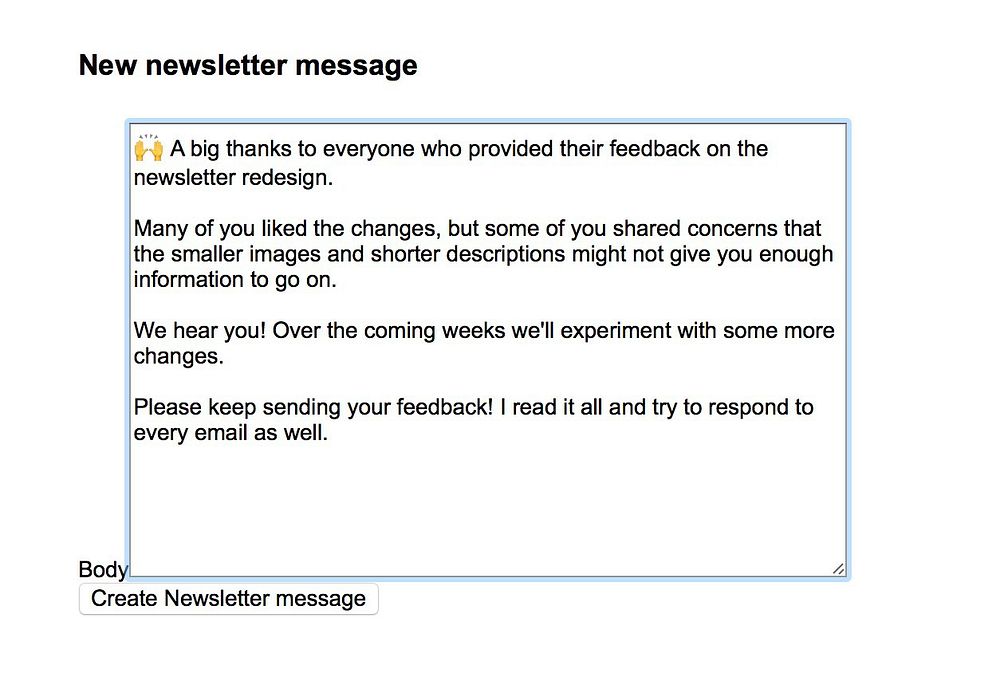1000x692 pixels.
Task: Click the New newsletter message heading
Action: [x=248, y=65]
